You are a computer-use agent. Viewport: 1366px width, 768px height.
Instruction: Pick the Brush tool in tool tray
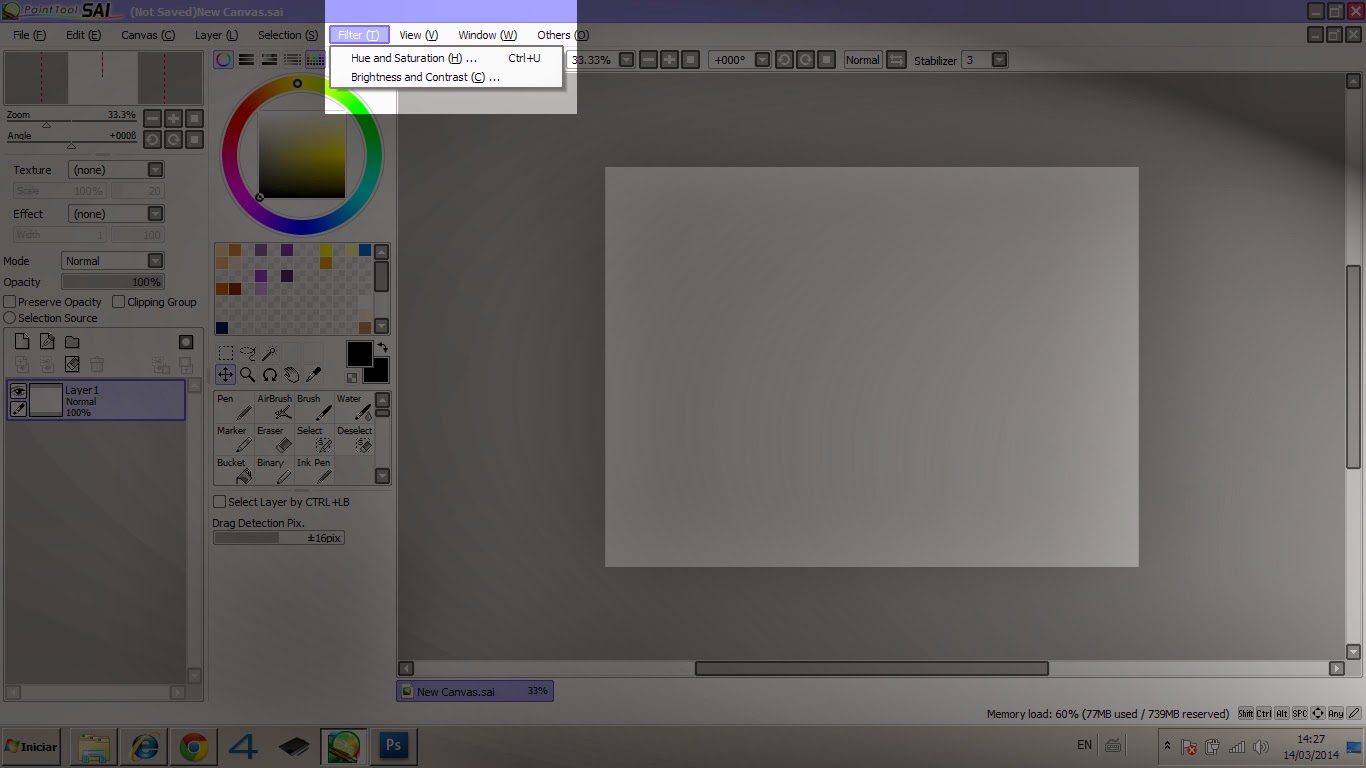pyautogui.click(x=314, y=406)
